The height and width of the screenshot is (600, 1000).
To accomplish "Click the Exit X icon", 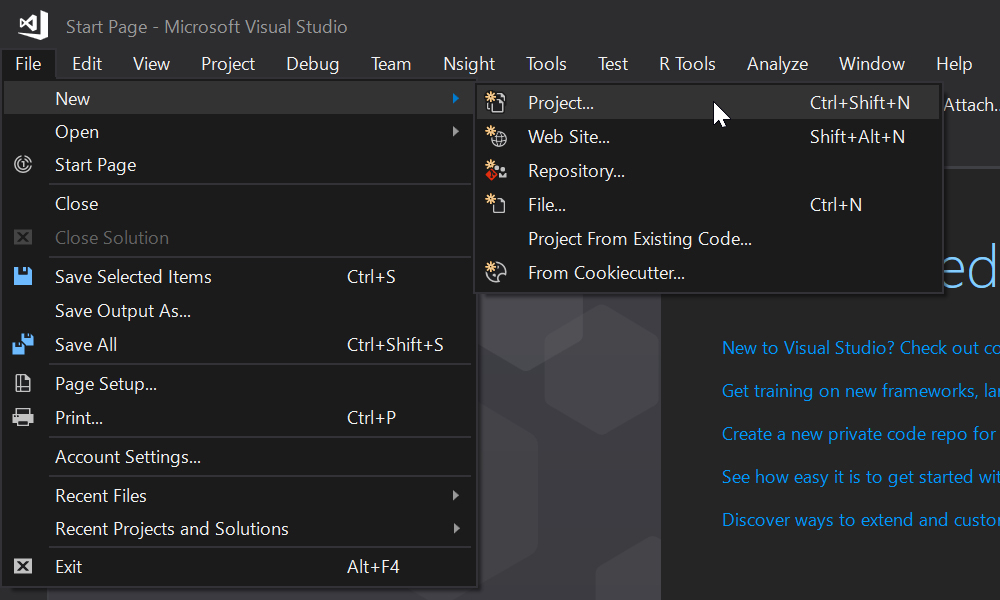I will point(23,566).
